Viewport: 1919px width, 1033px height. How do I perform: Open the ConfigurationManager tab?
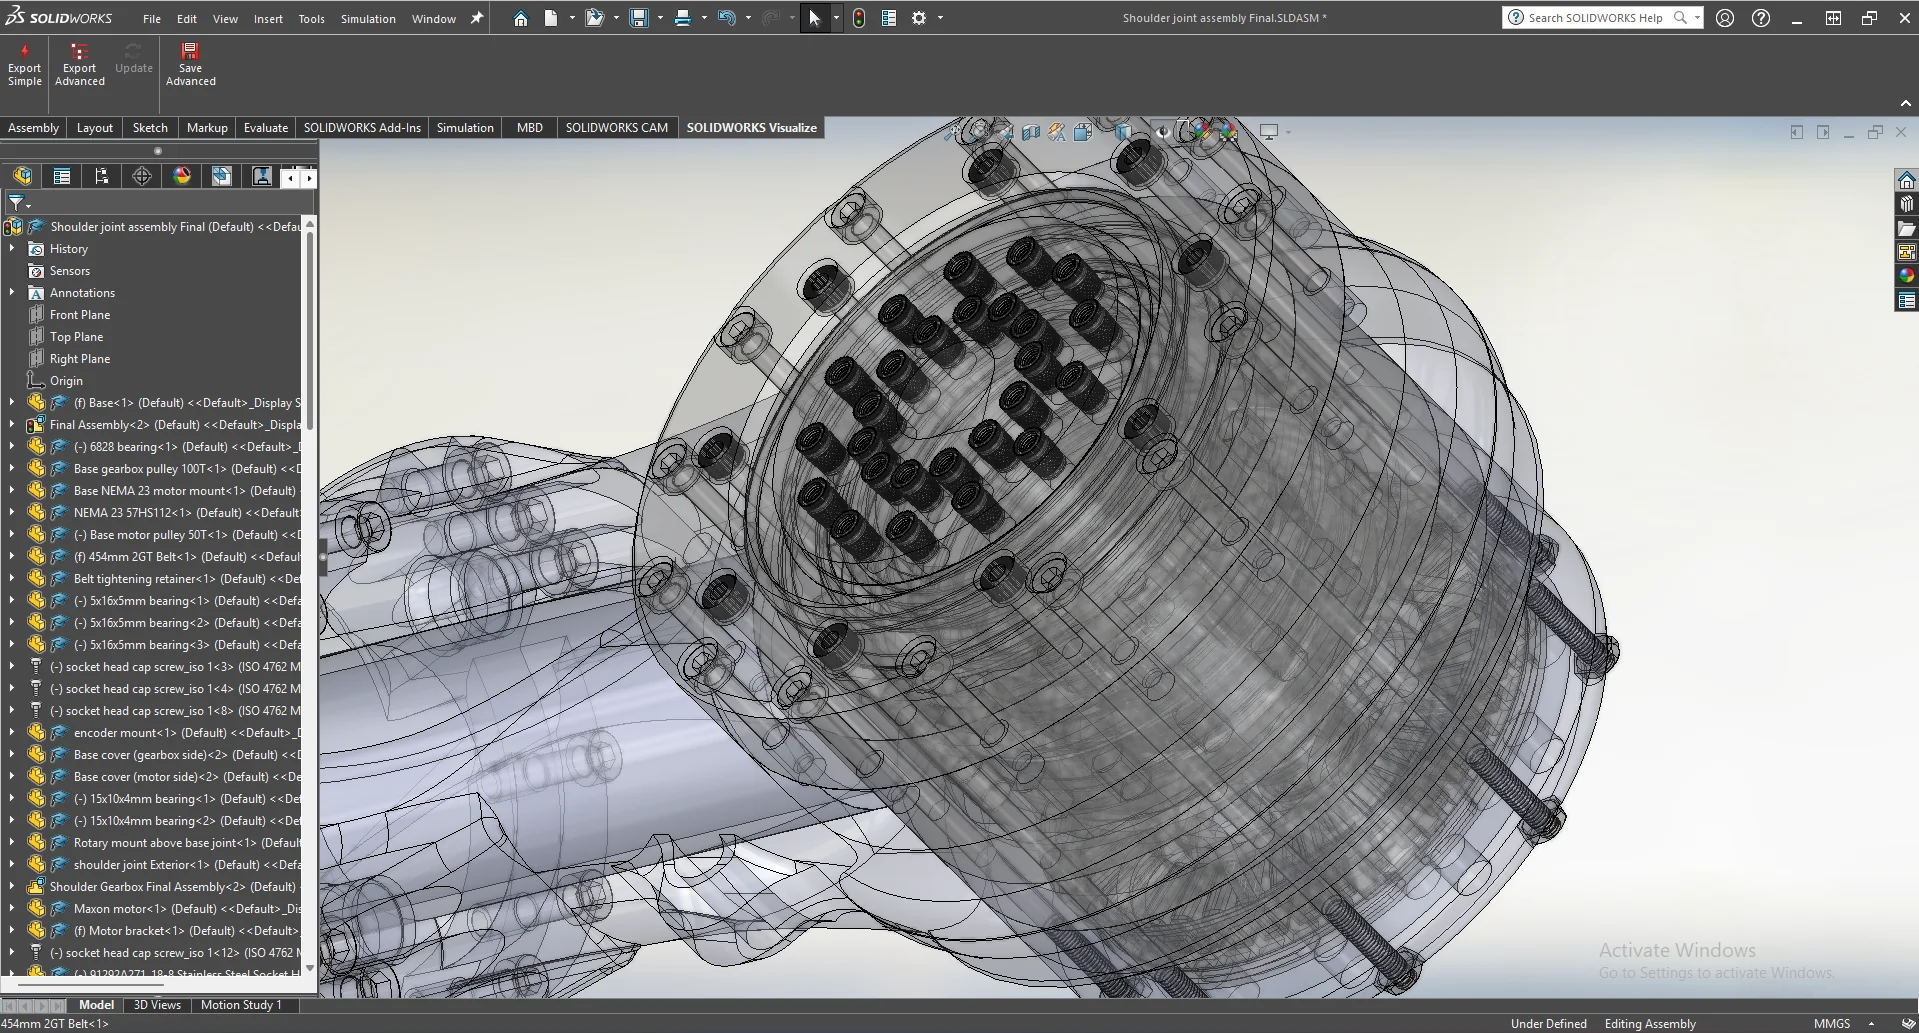(102, 176)
